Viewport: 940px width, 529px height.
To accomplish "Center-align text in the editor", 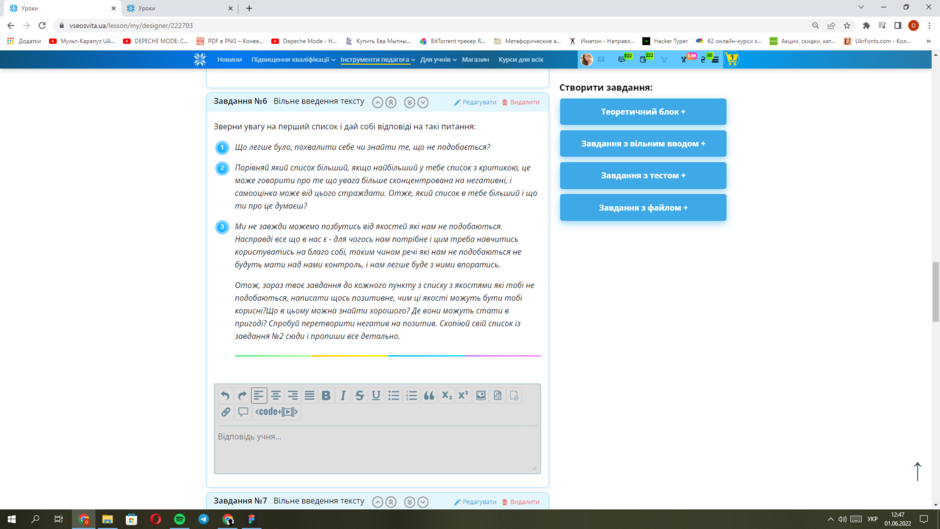I will point(276,395).
